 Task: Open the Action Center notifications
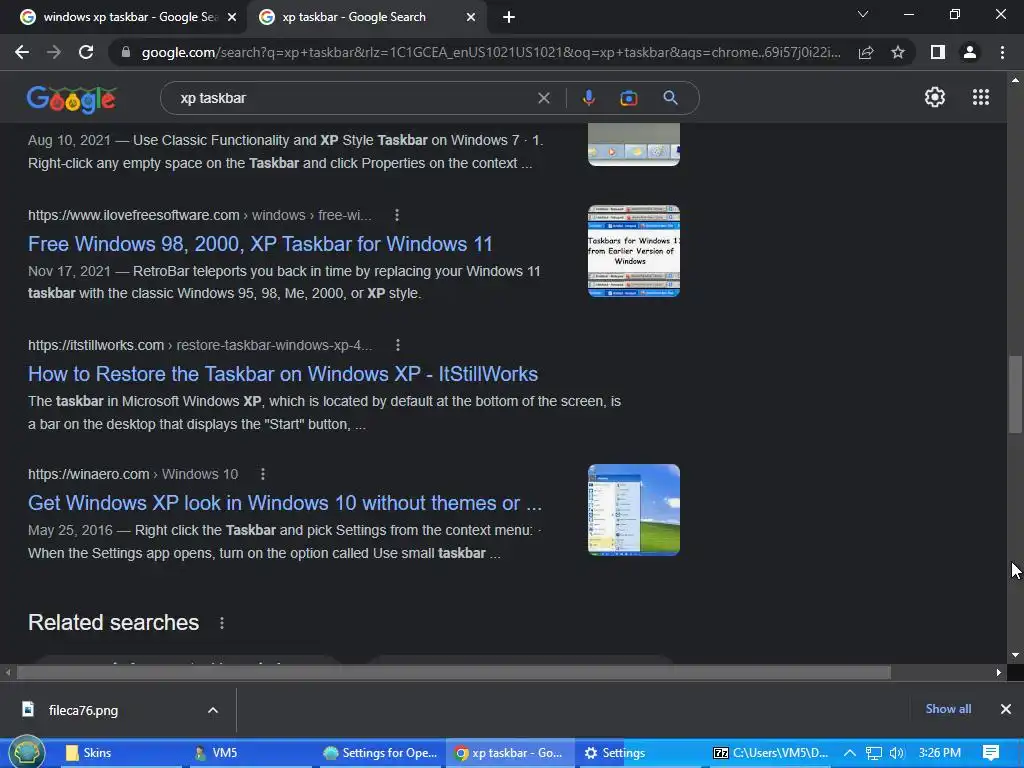tap(991, 753)
